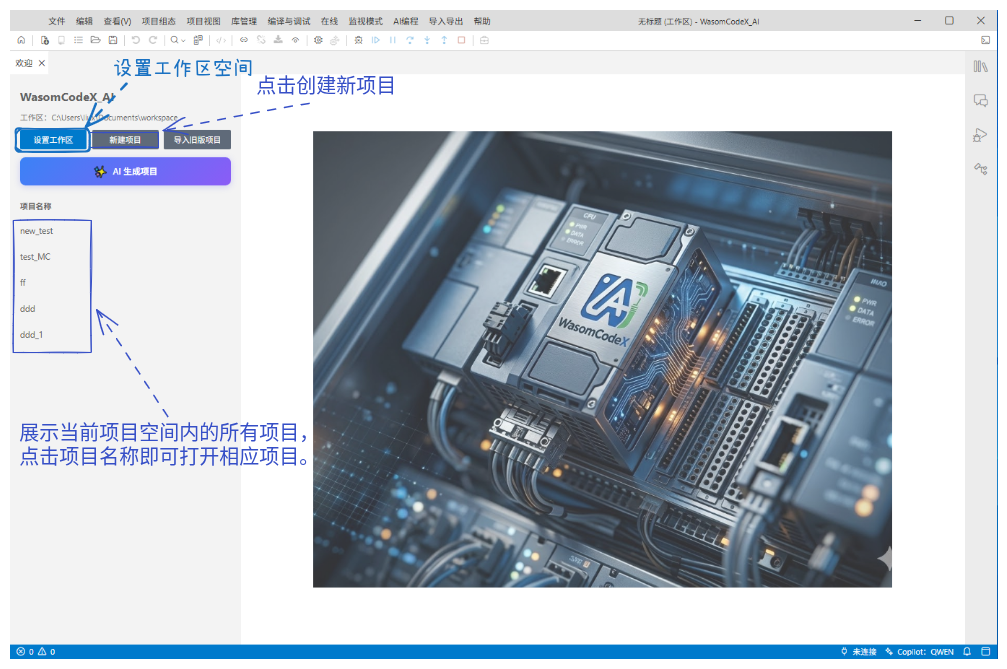The width and height of the screenshot is (1007, 669).
Task: Click the WasomCodeX PLC welcome image
Action: [x=602, y=359]
